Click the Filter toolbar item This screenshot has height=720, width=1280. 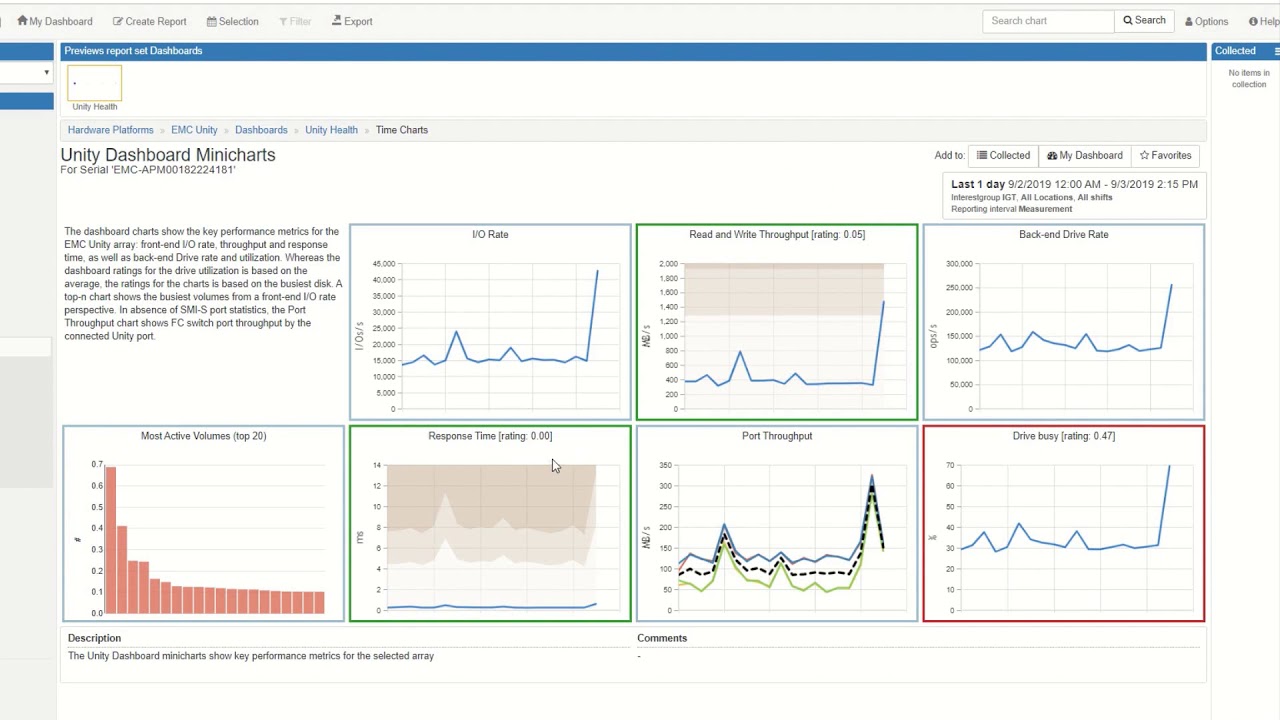pyautogui.click(x=295, y=21)
